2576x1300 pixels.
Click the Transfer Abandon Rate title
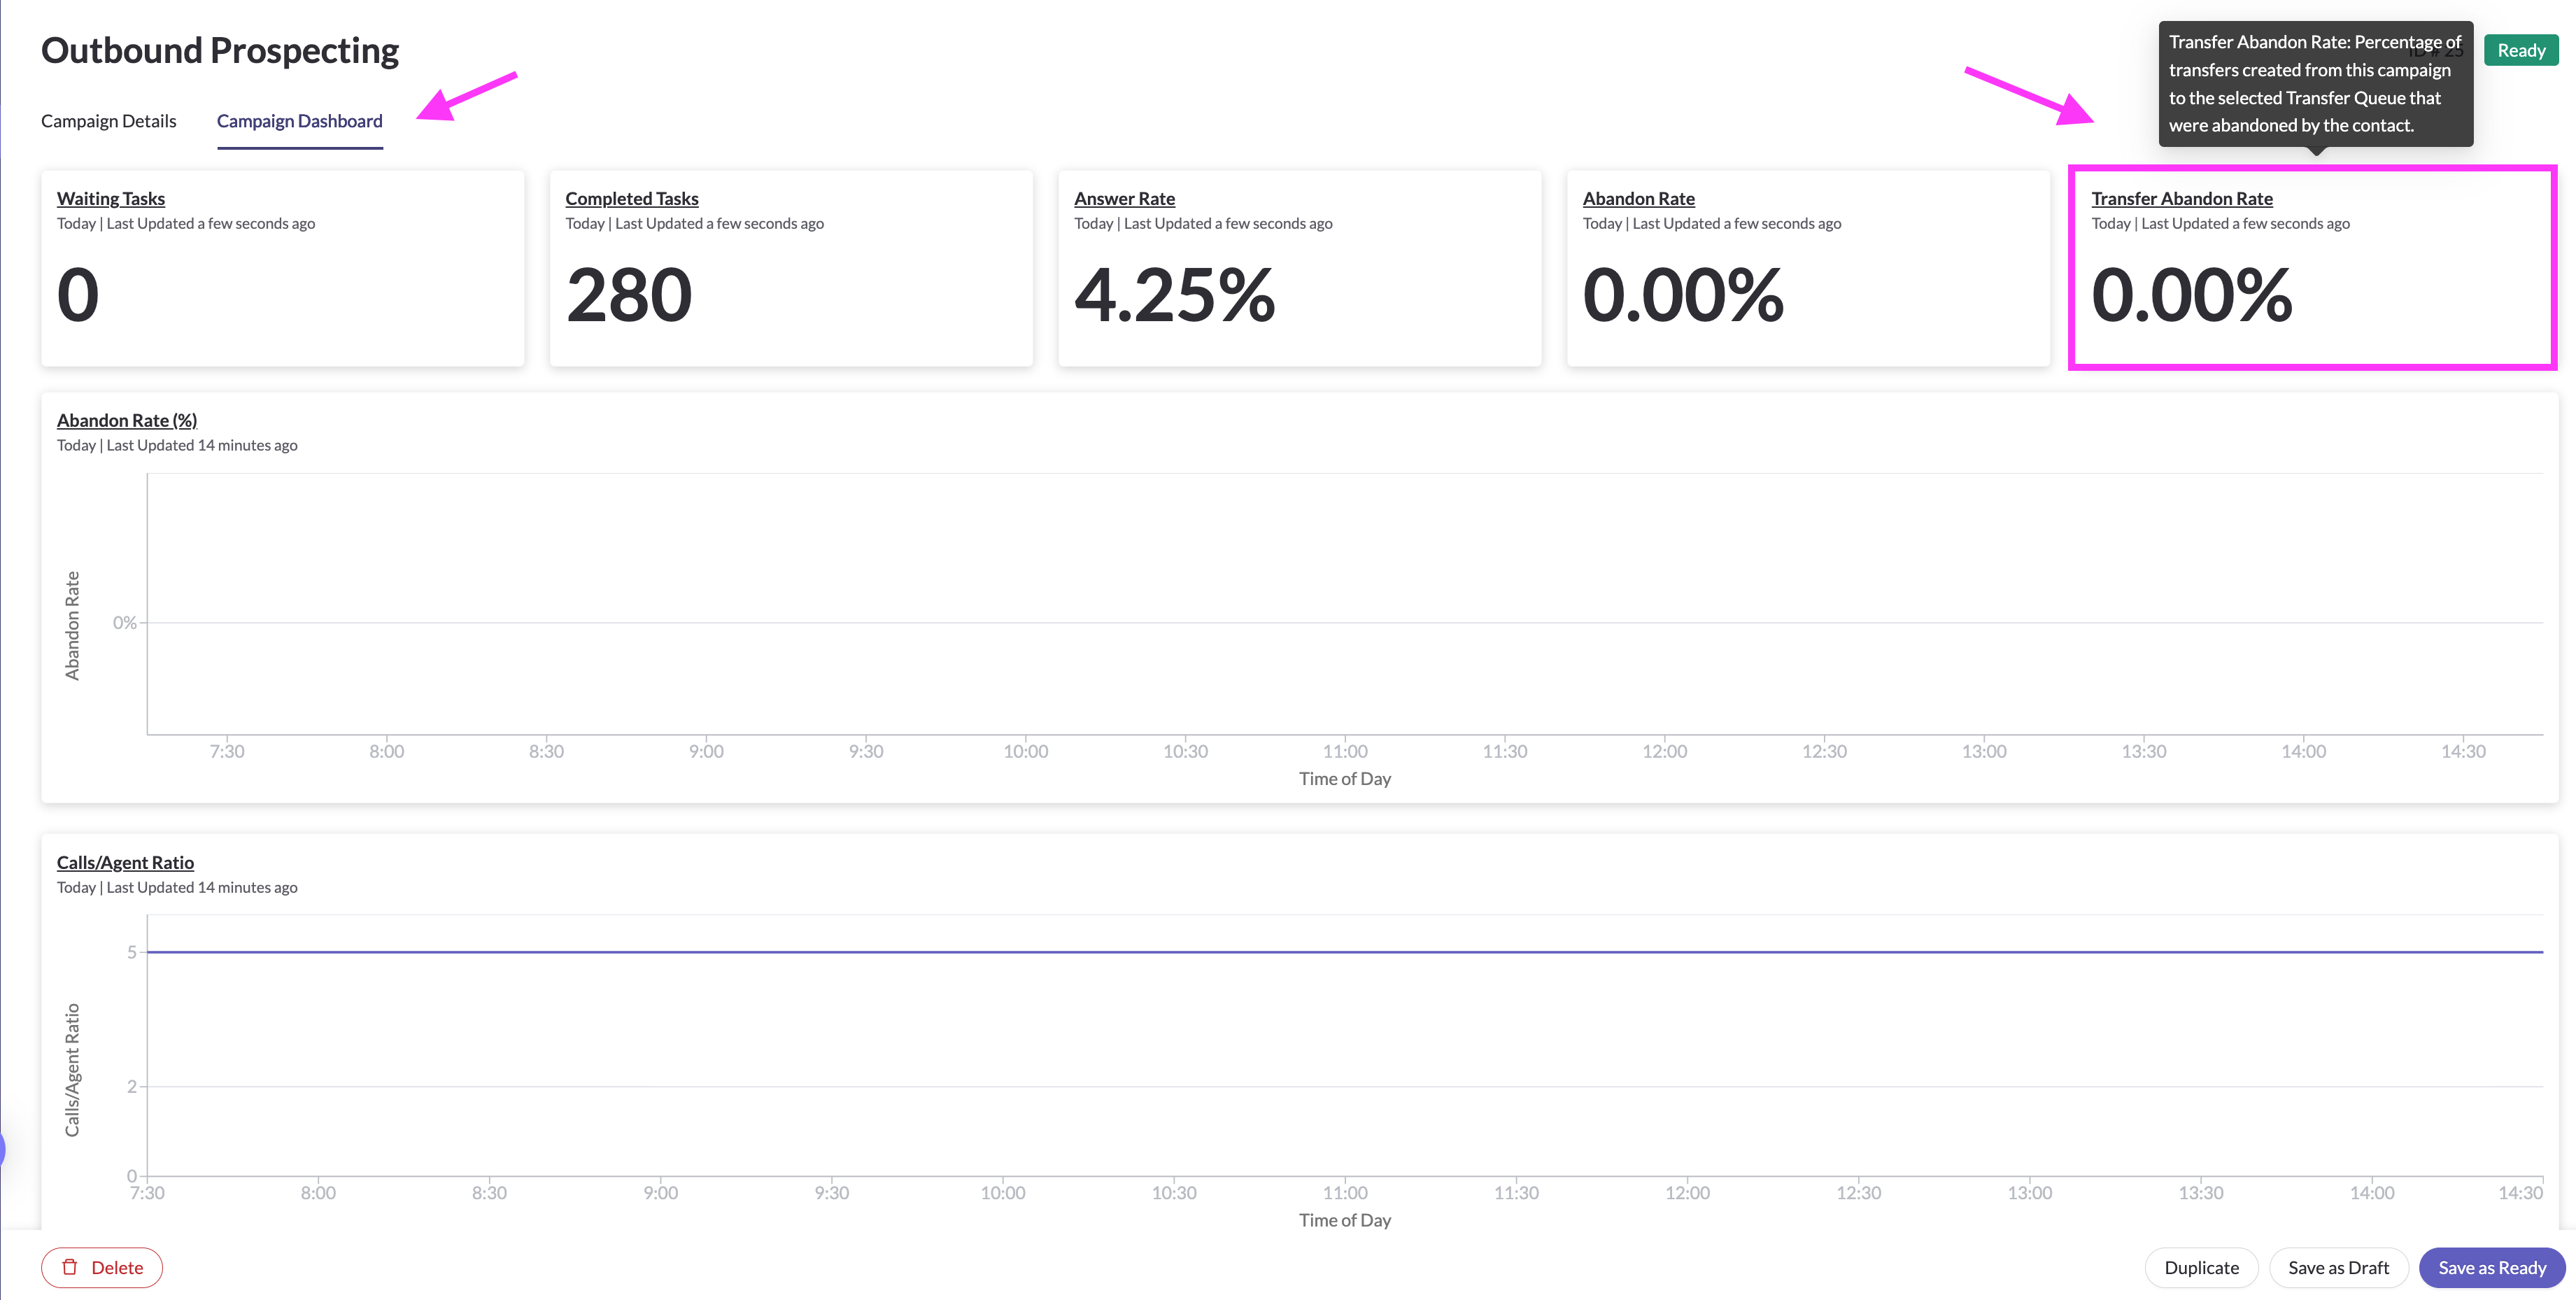2181,198
